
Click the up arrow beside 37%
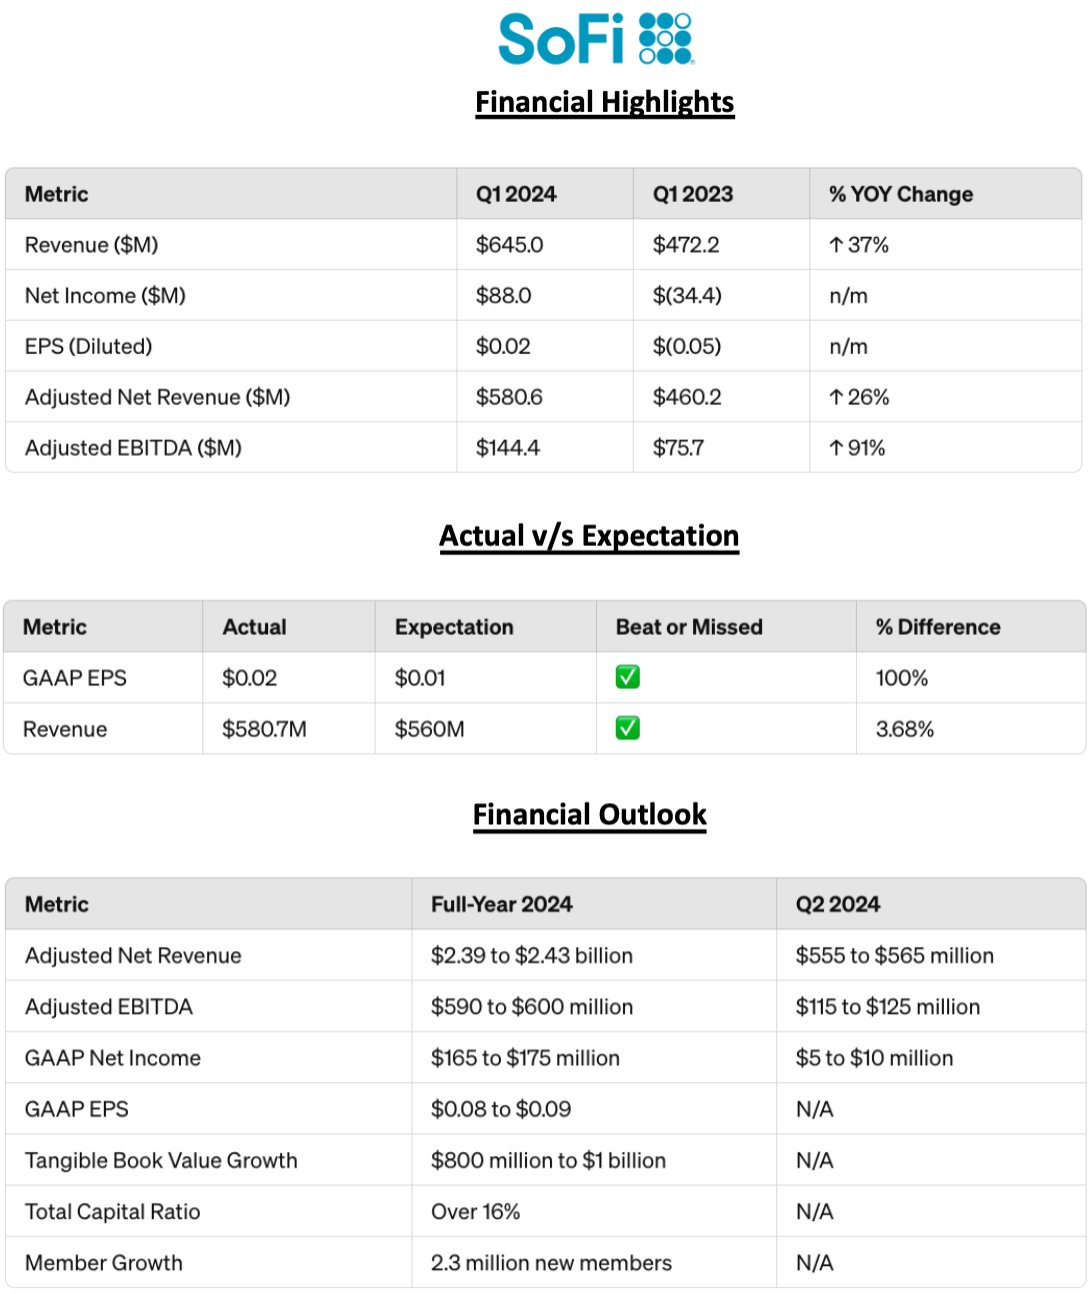836,245
